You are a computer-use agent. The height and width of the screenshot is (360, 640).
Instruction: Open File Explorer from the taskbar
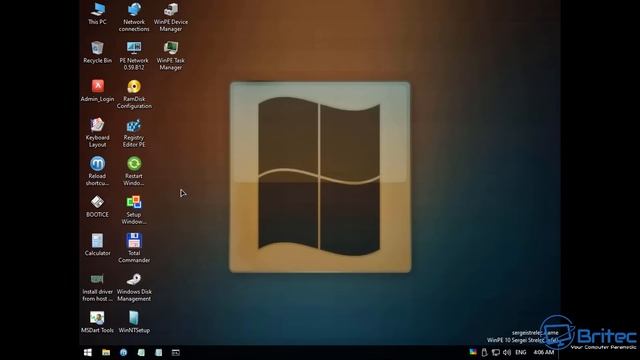point(106,352)
